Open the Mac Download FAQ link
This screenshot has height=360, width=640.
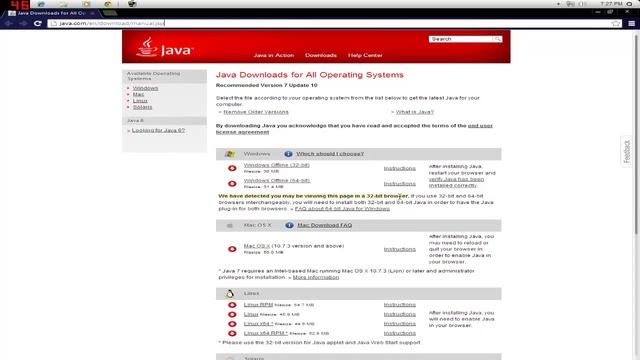coord(324,225)
